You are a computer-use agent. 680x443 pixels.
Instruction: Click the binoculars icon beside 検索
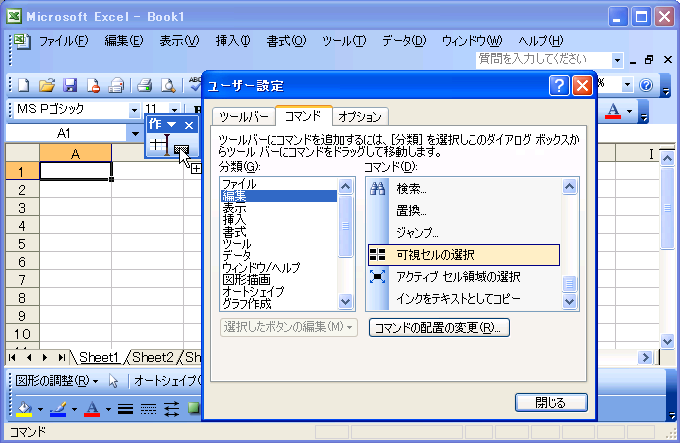(377, 189)
